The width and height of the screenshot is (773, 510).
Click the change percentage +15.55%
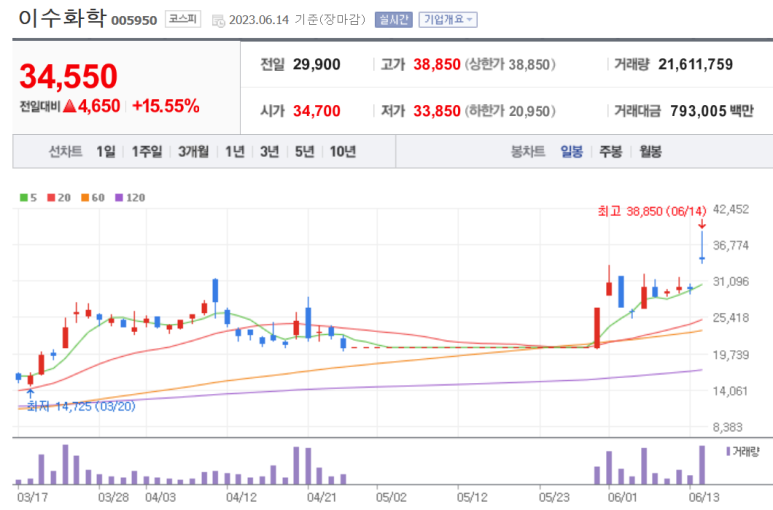click(x=166, y=106)
